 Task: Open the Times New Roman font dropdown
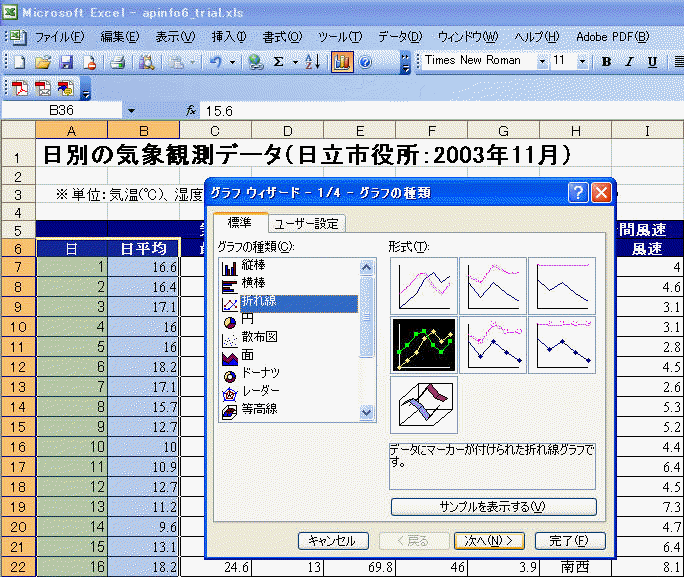coord(542,62)
